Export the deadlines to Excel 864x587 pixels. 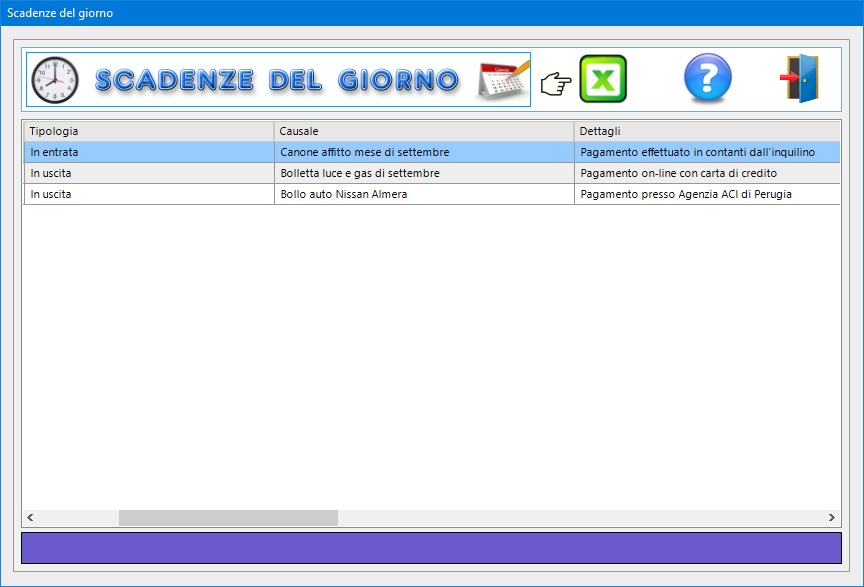pos(603,79)
